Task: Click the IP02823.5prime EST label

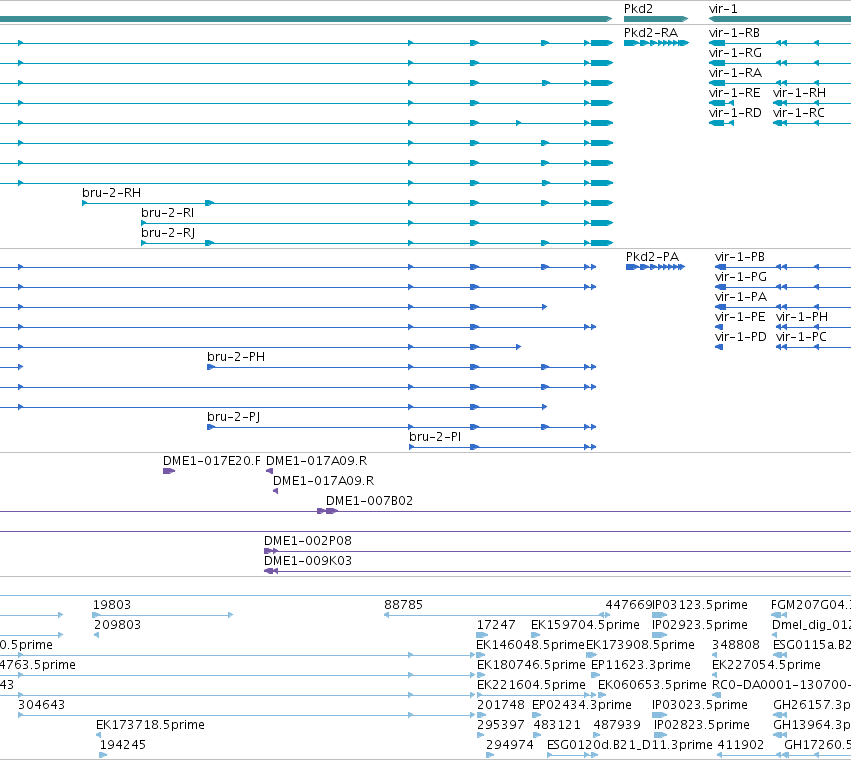Action: click(x=702, y=725)
